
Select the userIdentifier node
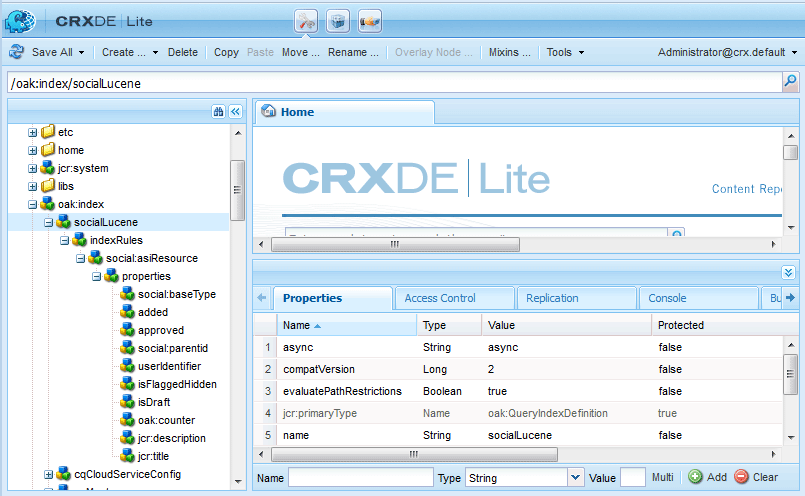169,366
